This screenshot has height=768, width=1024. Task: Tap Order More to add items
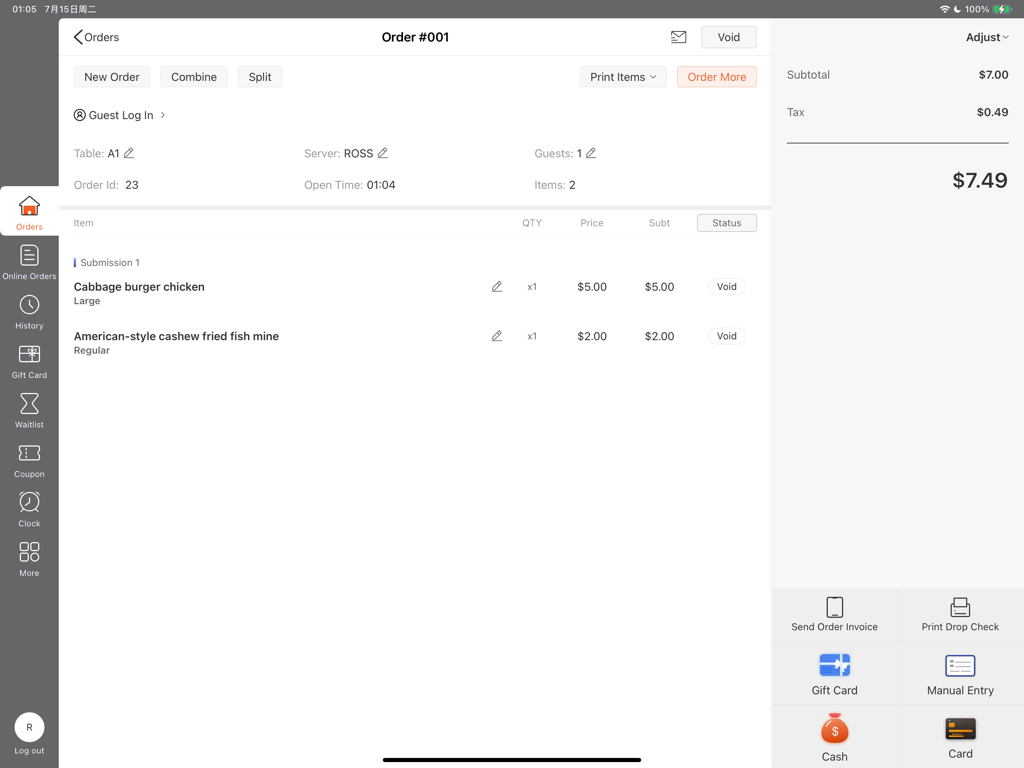[716, 76]
